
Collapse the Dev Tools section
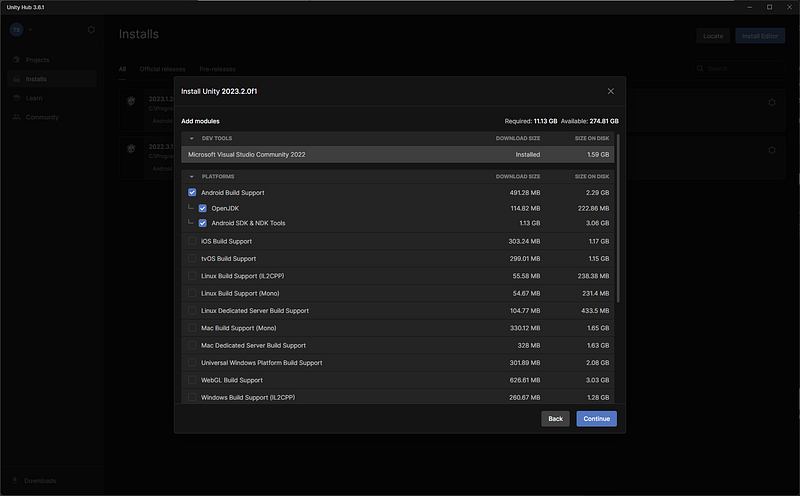pyautogui.click(x=192, y=138)
